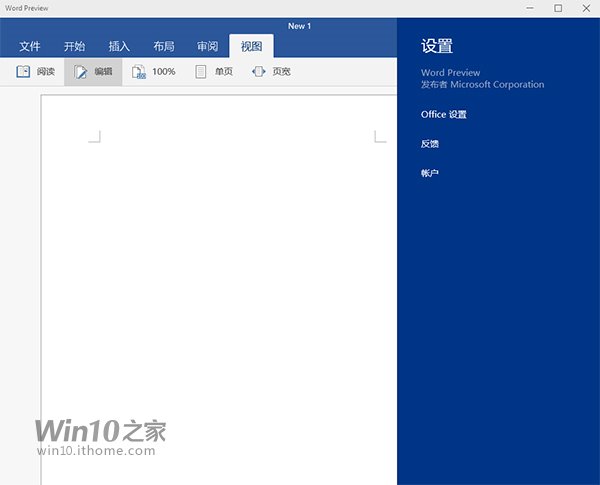
Task: Click the document title New 1
Action: point(300,26)
